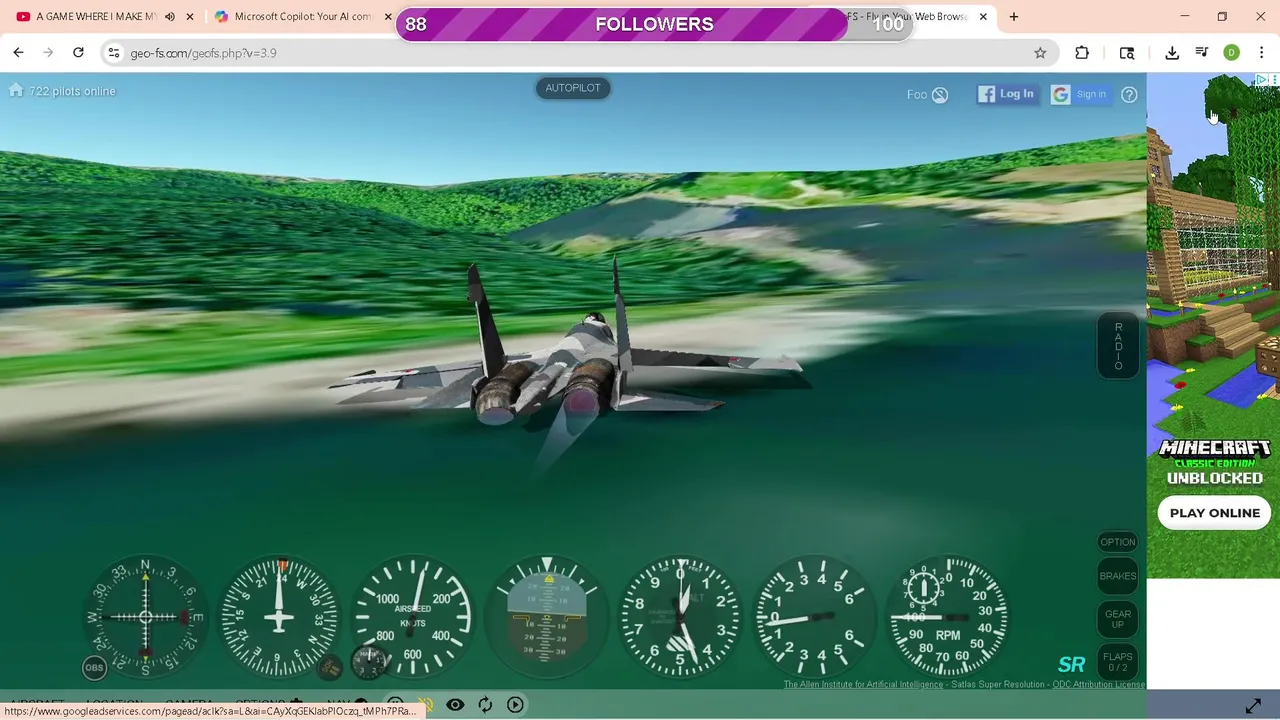The height and width of the screenshot is (720, 1280).
Task: Sign in with the Google button
Action: (x=1080, y=94)
